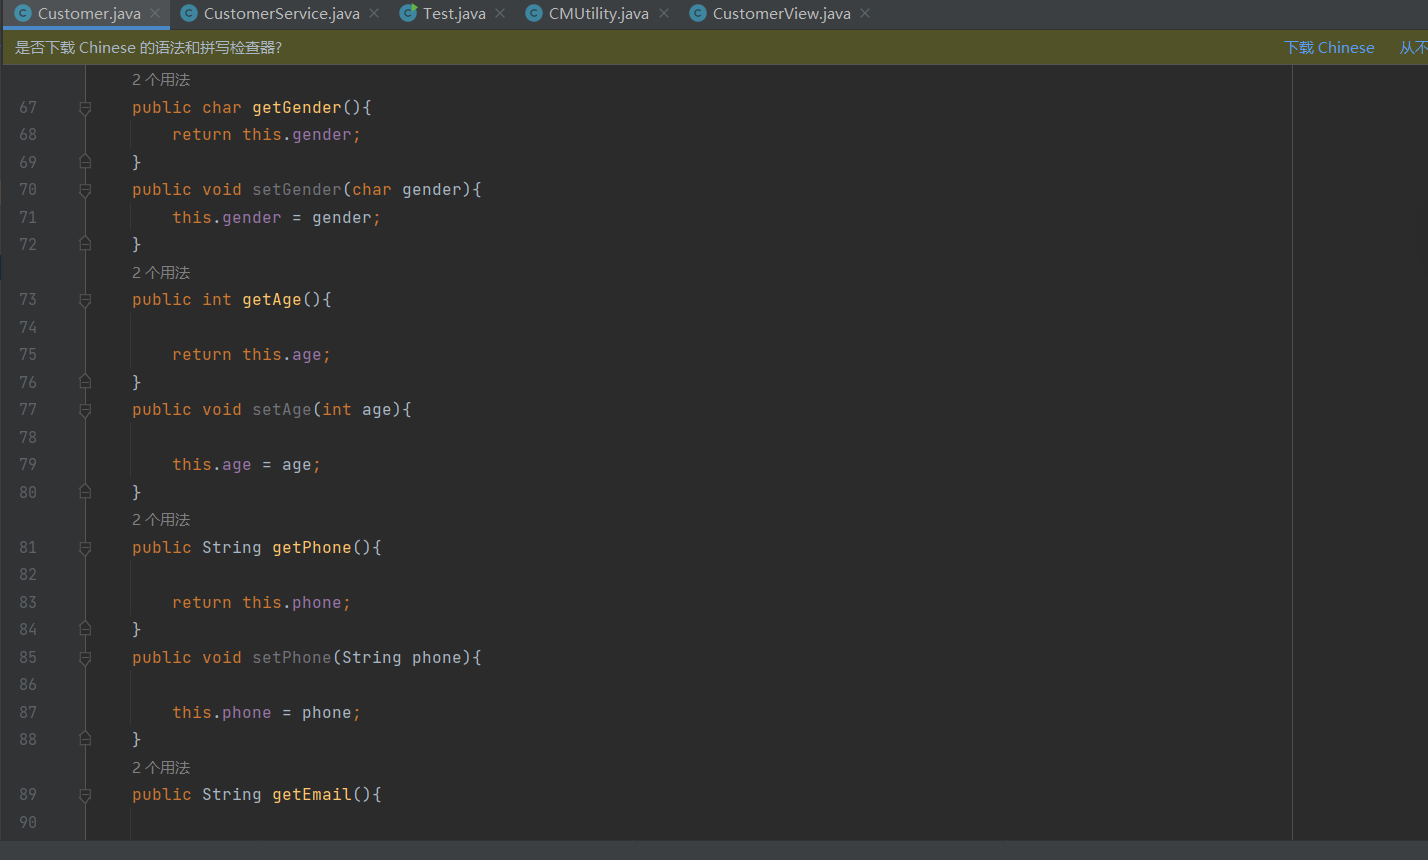
Task: Close the CustomerView.java tab
Action: 865,14
